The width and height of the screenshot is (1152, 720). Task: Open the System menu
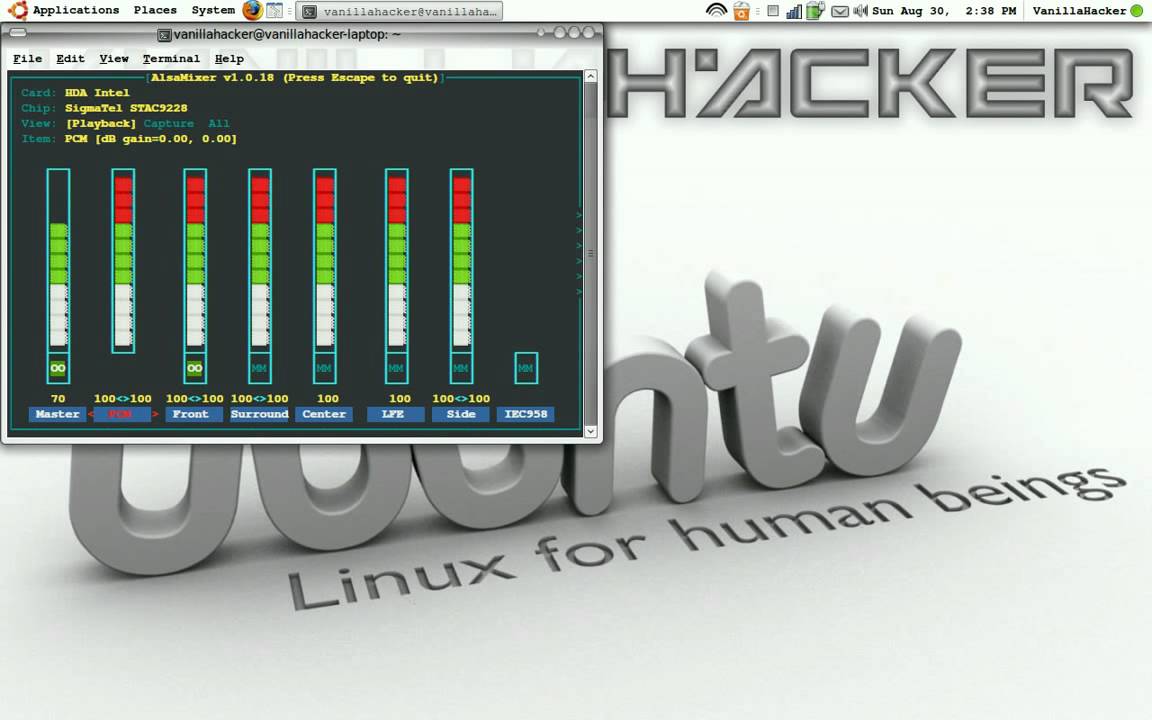213,10
